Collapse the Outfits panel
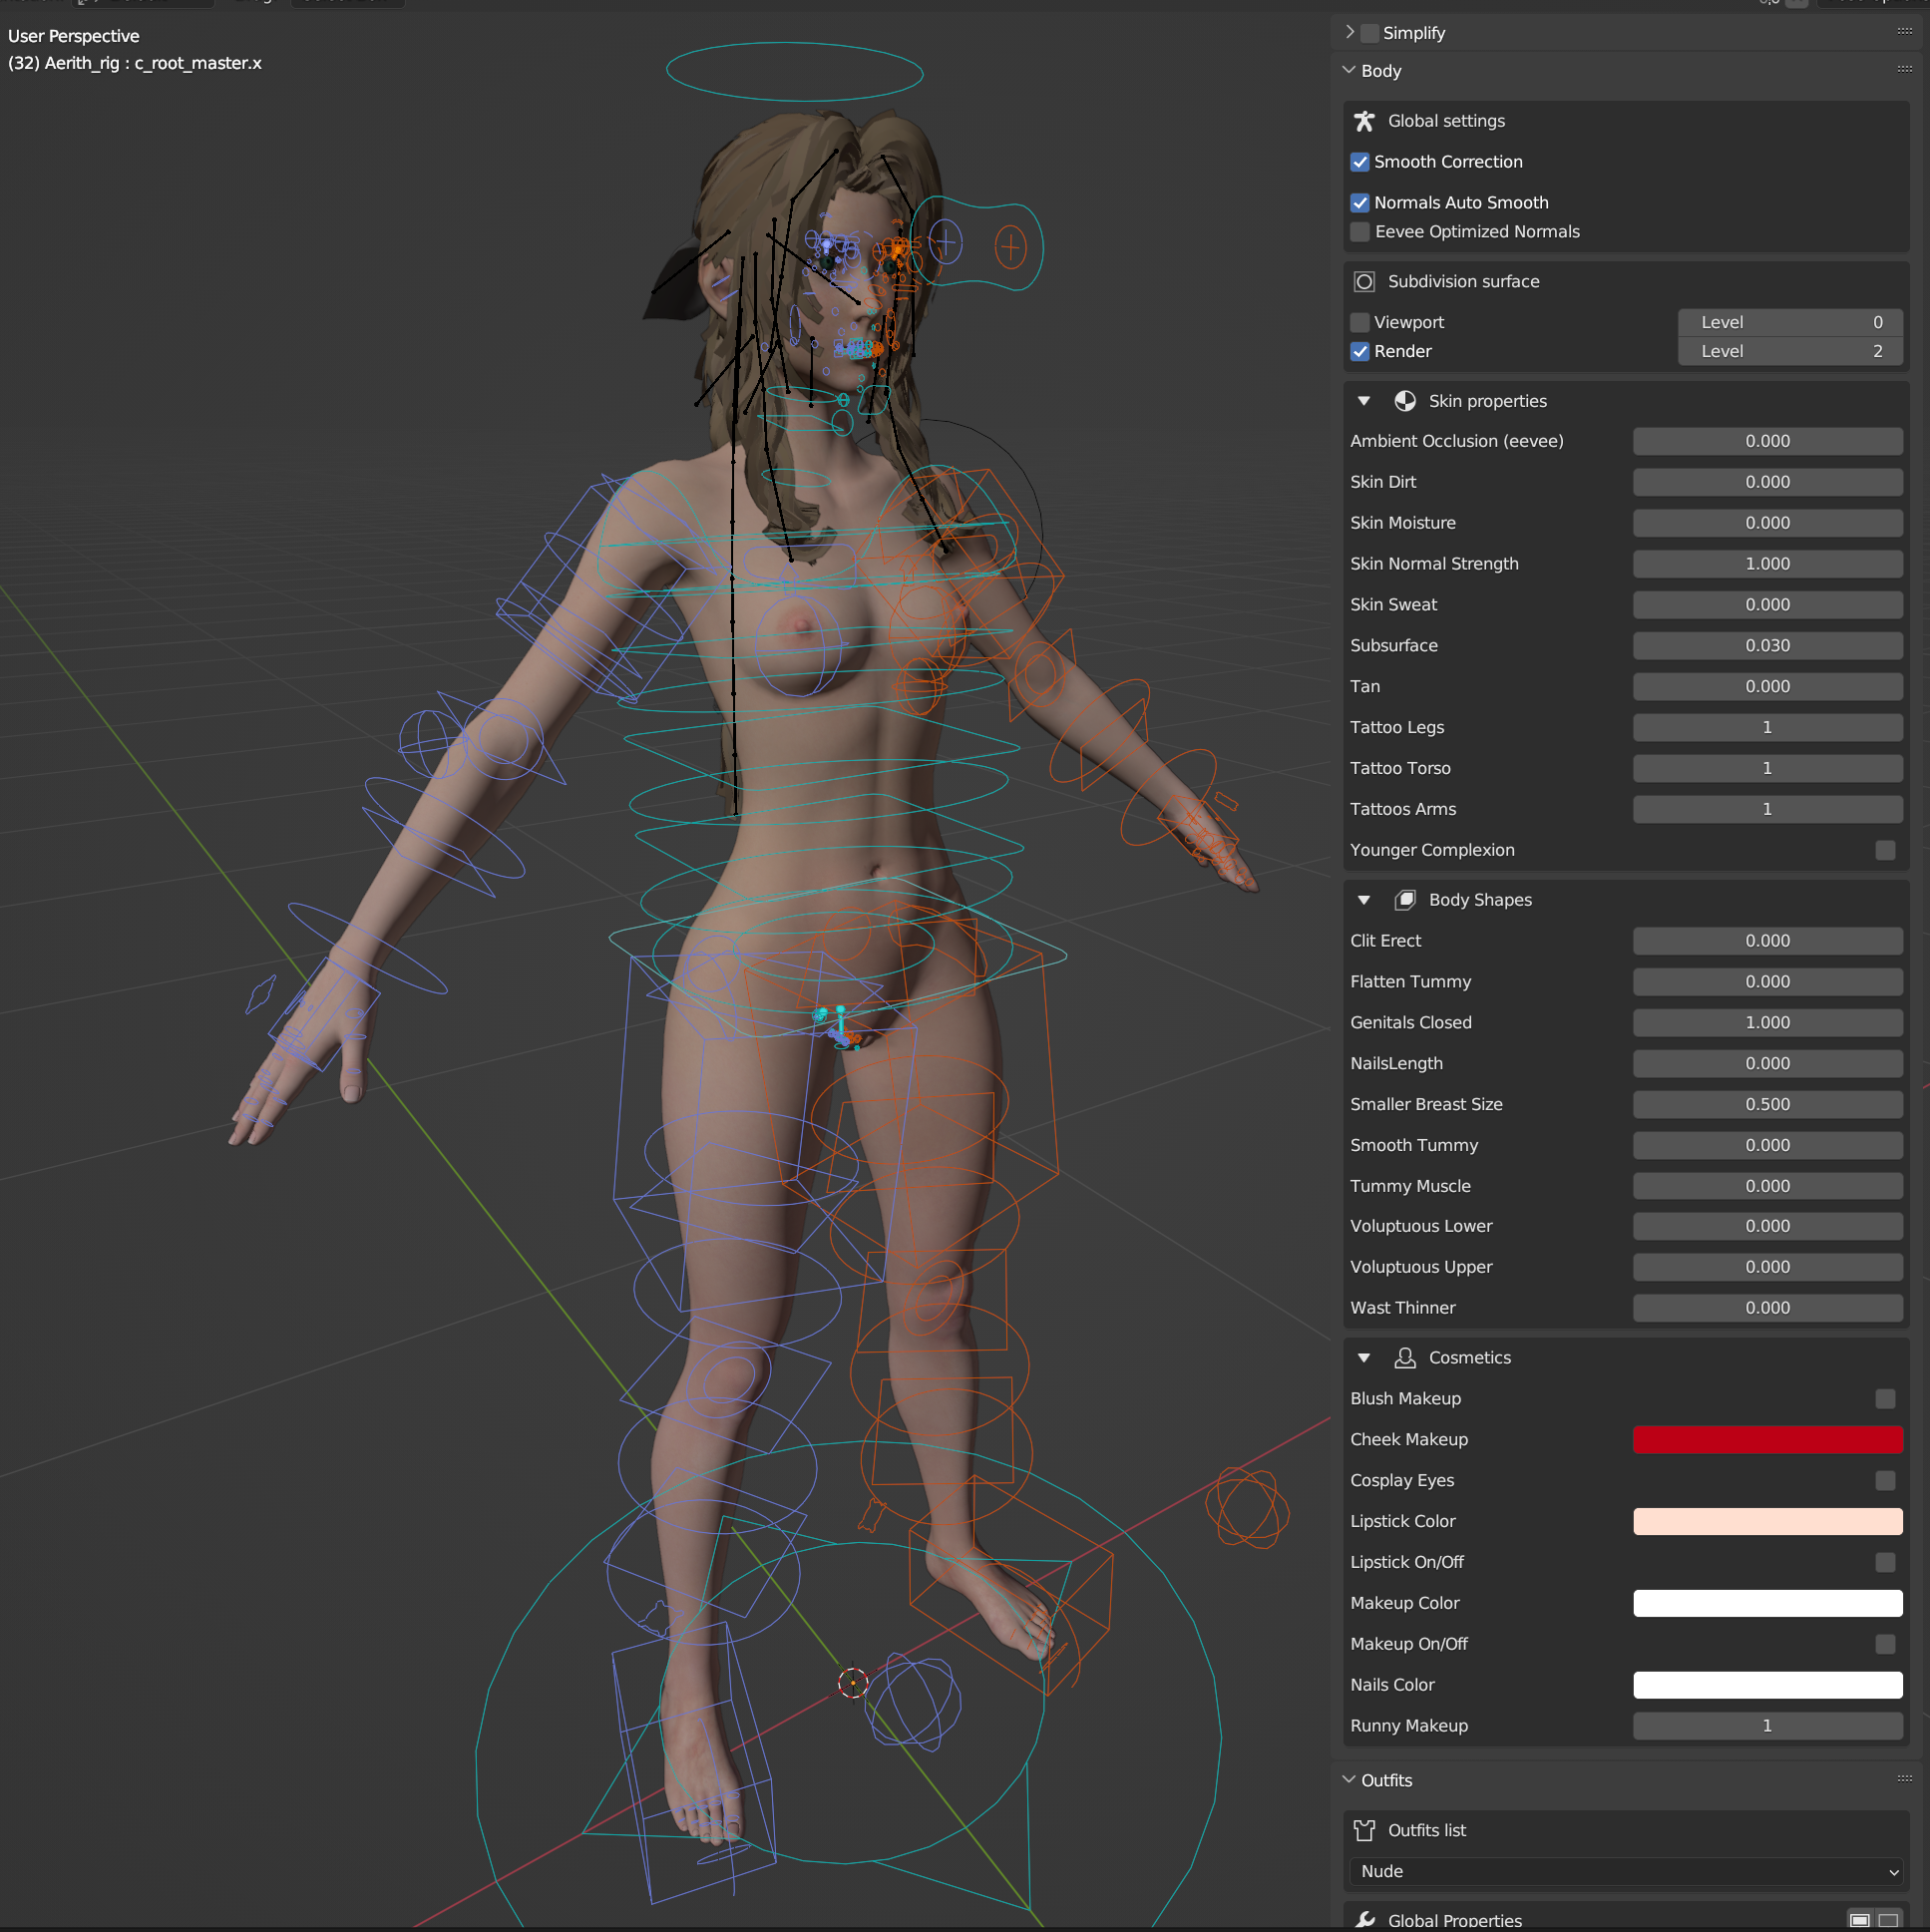 coord(1349,1780)
